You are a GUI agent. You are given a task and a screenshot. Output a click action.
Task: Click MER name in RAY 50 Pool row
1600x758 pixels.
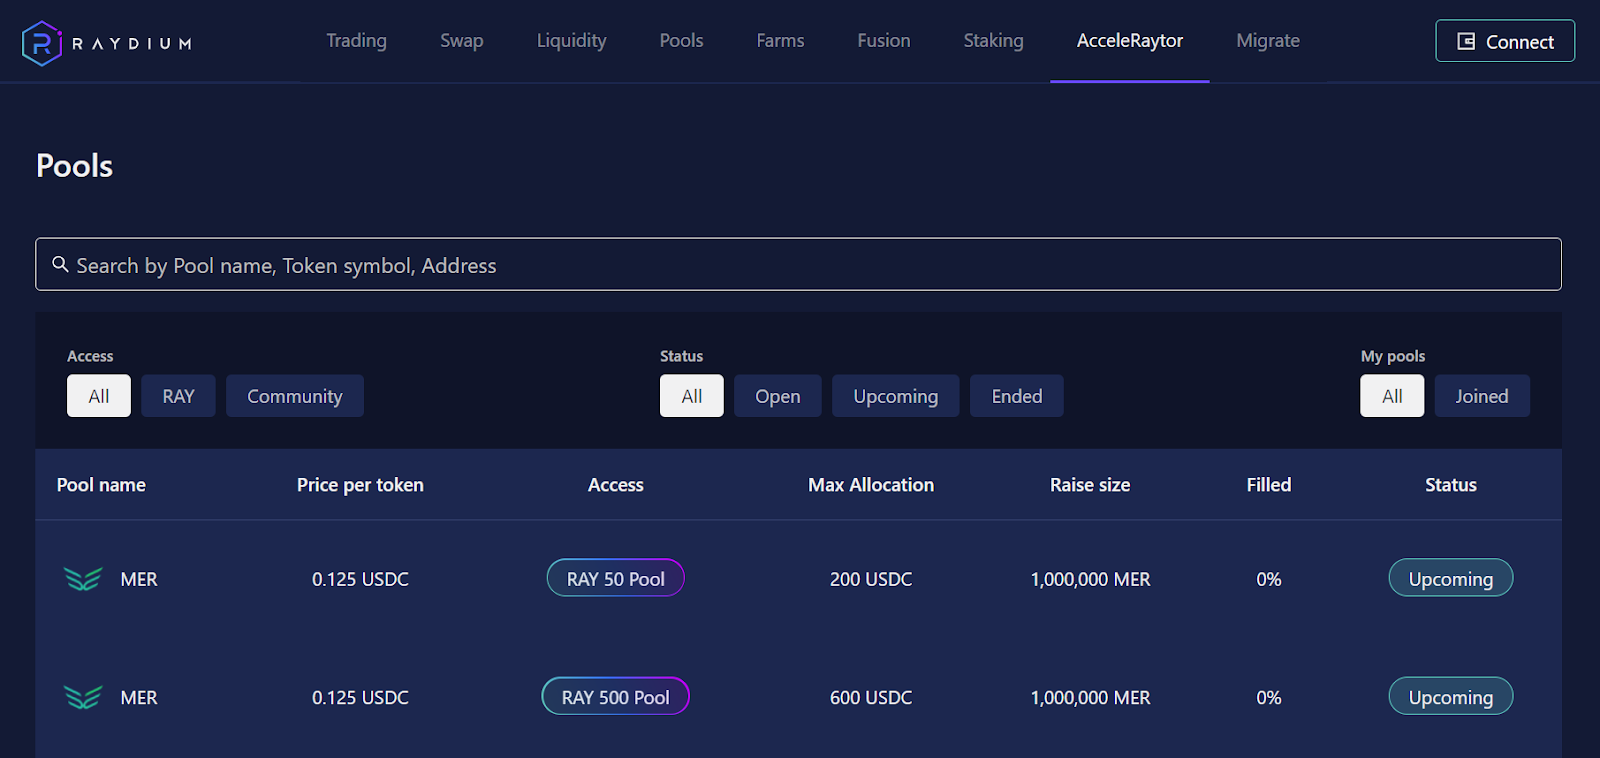coord(139,579)
